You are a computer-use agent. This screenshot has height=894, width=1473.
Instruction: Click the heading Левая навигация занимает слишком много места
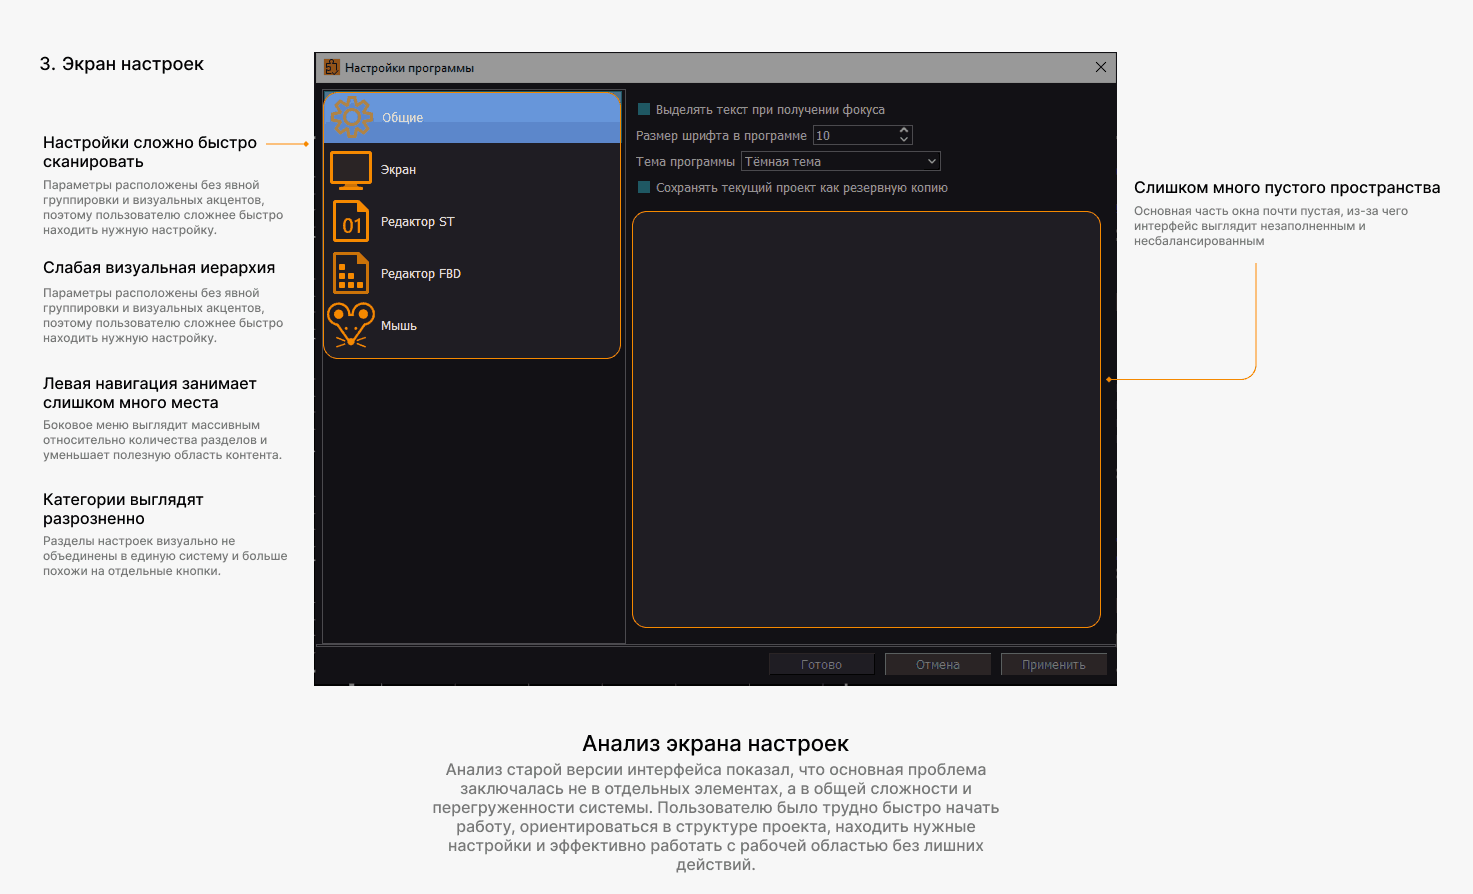point(150,393)
